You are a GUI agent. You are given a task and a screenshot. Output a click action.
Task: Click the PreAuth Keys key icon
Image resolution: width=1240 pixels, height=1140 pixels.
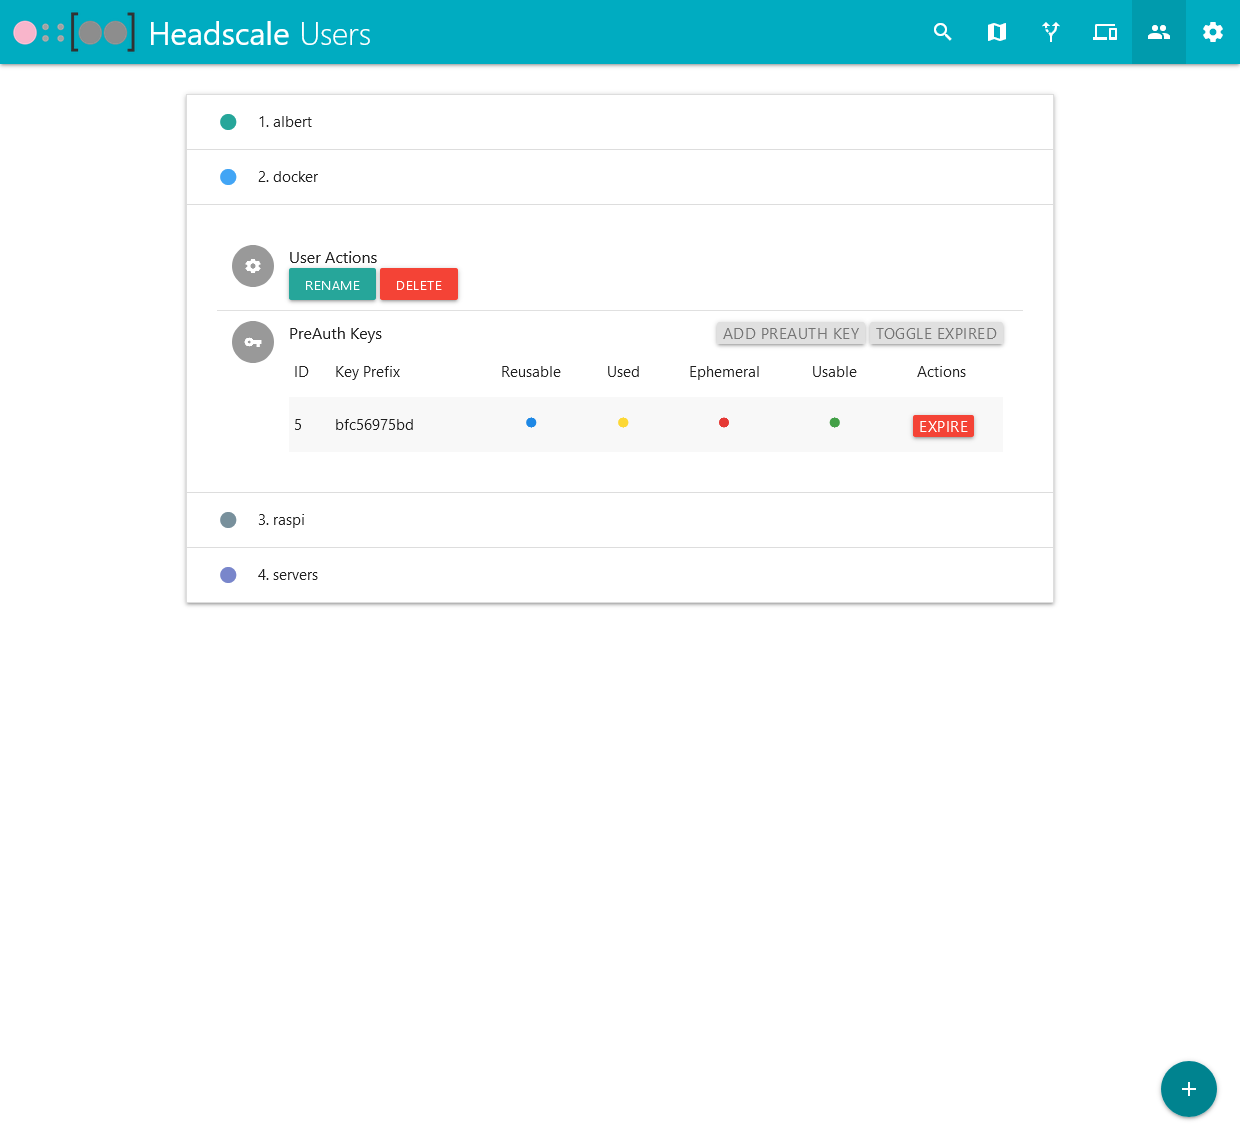point(253,342)
